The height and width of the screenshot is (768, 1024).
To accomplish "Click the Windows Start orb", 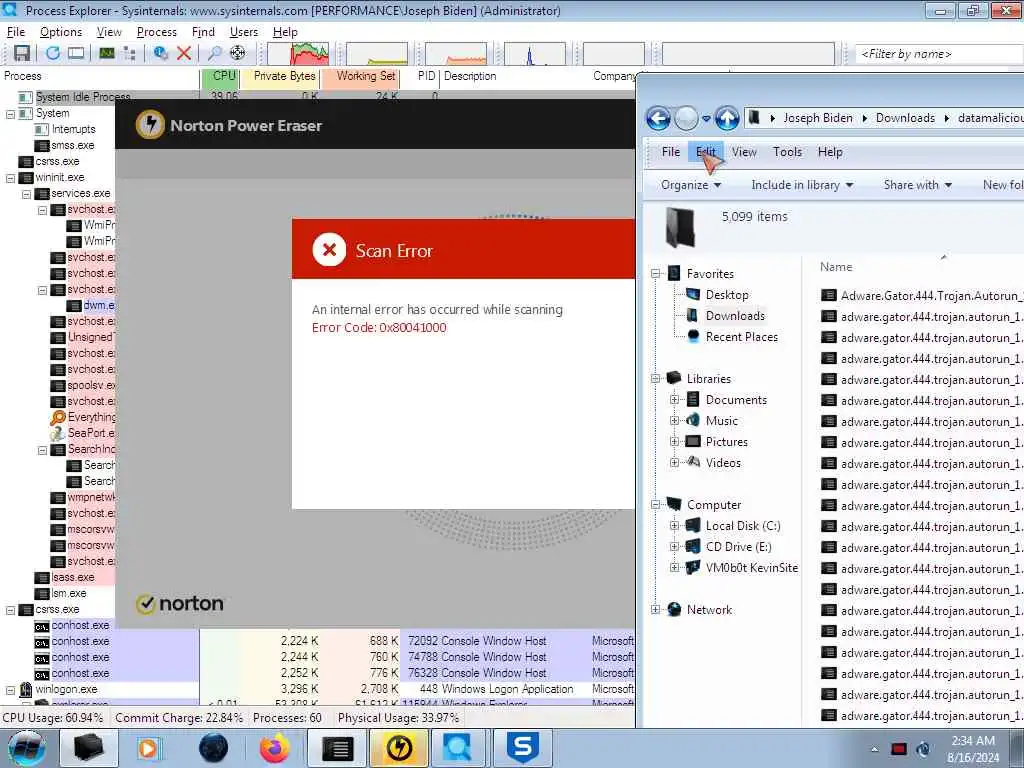I will coord(27,748).
